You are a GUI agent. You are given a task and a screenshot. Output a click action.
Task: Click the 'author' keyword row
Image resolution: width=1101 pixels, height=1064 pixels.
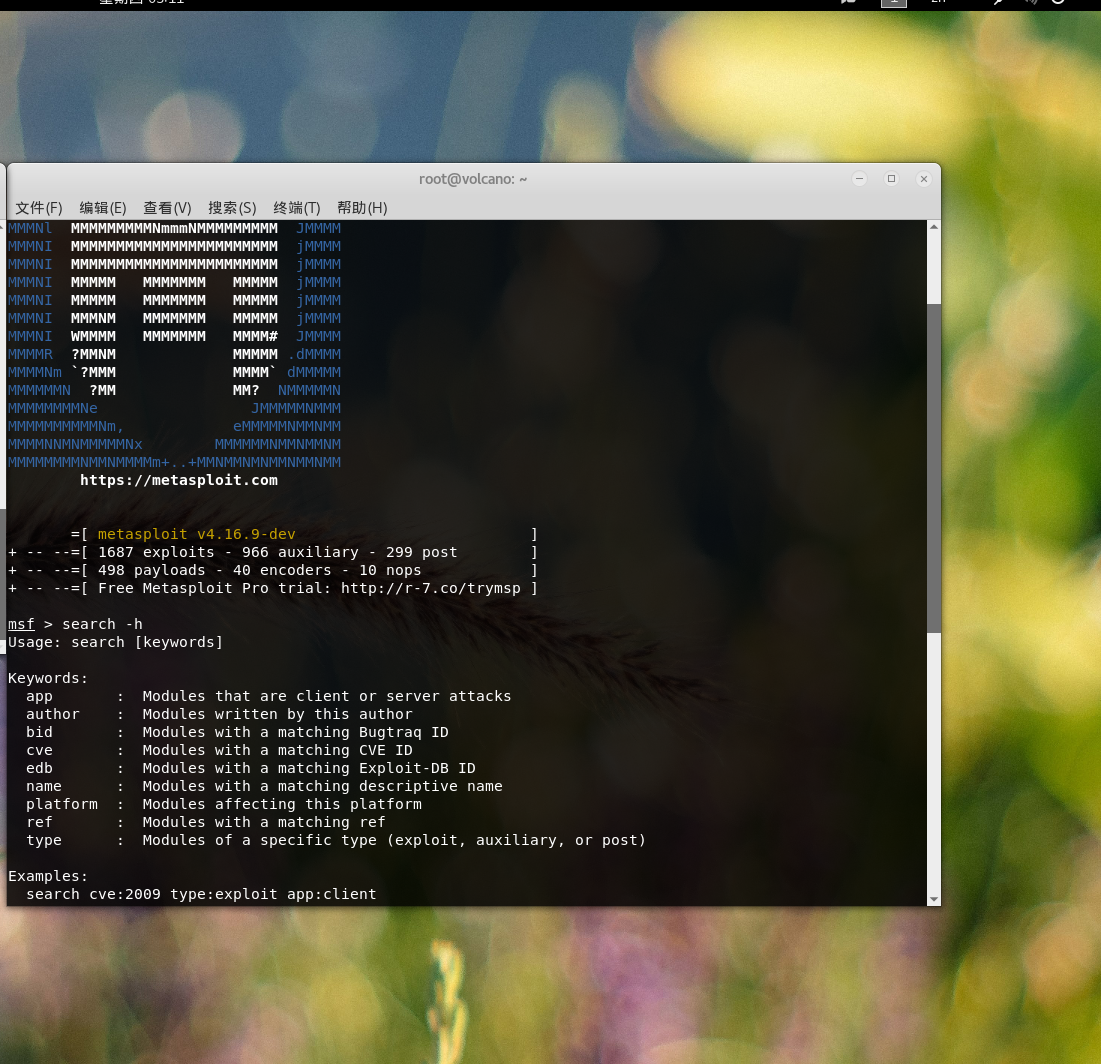219,714
